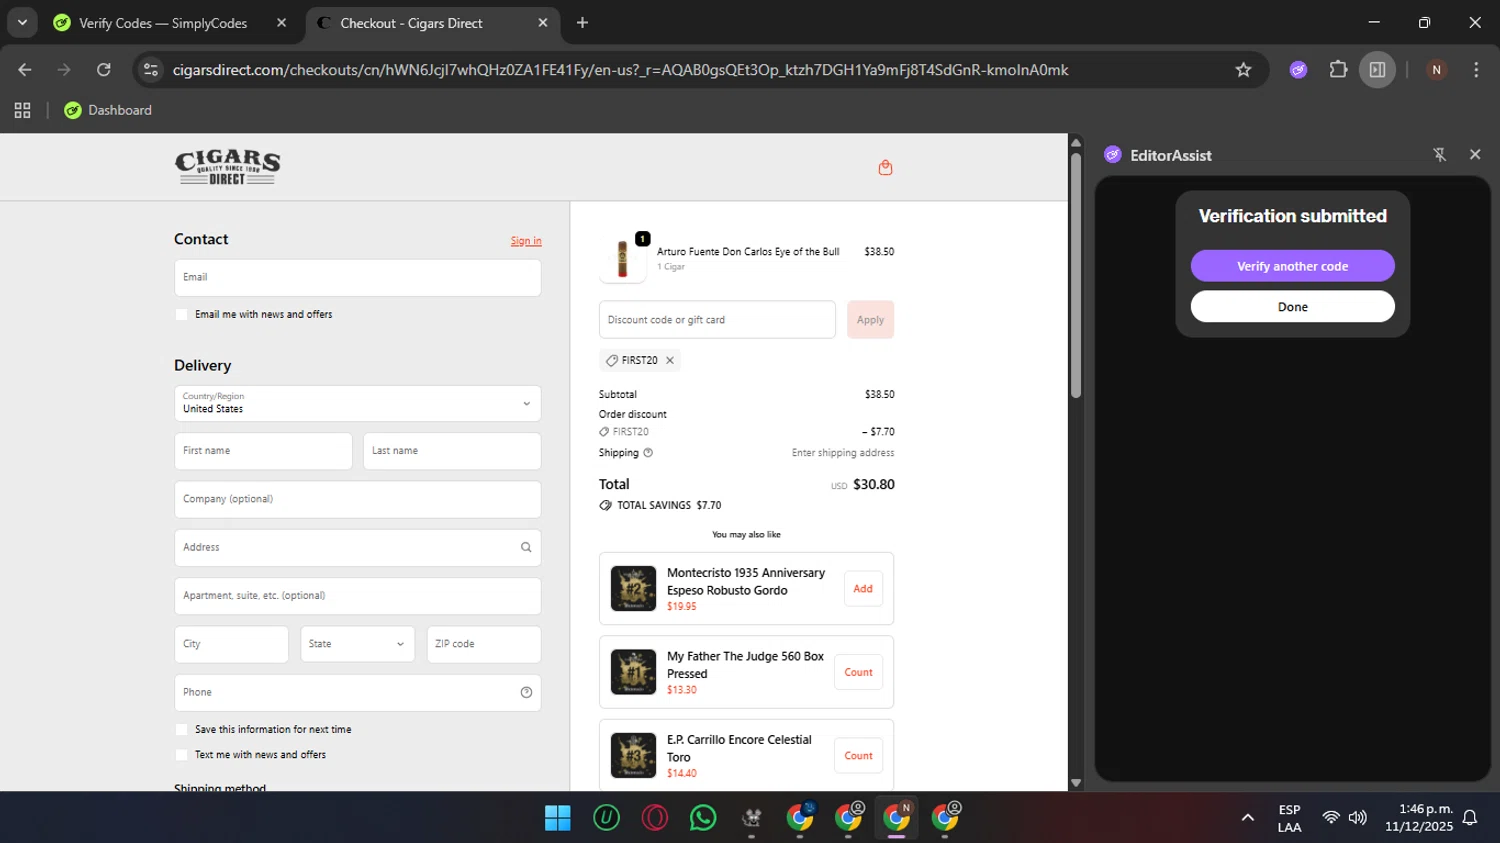Open the Dashboard bookmark
This screenshot has width=1500, height=843.
click(x=108, y=110)
